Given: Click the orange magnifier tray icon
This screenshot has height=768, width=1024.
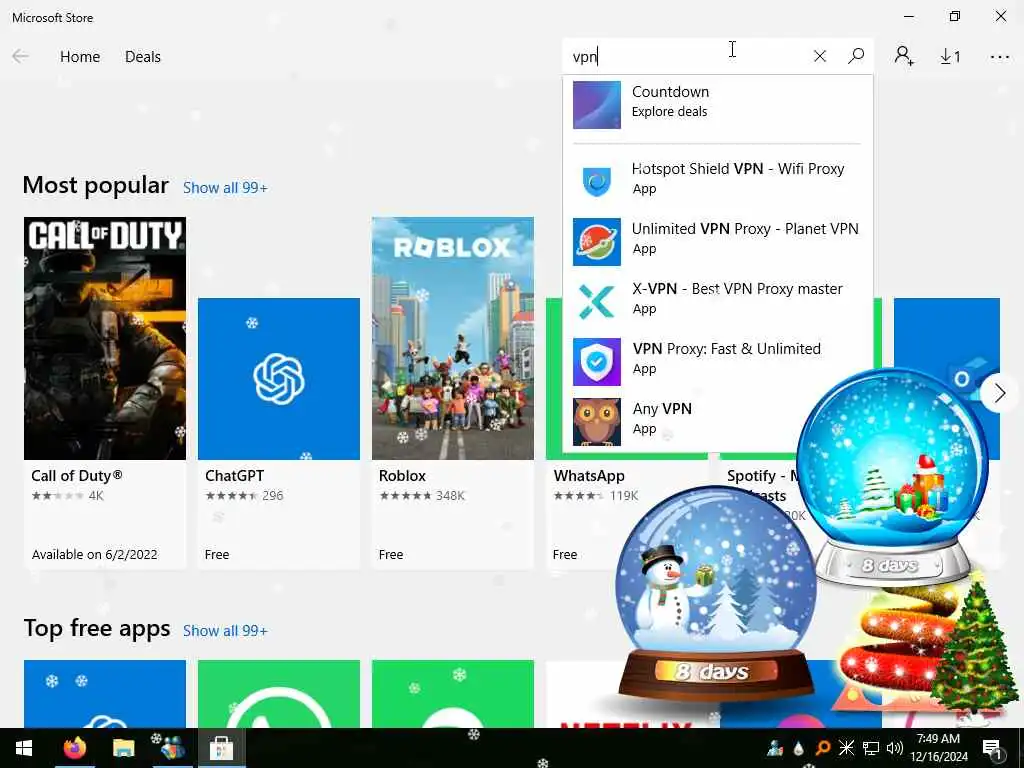Looking at the screenshot, I should 823,748.
